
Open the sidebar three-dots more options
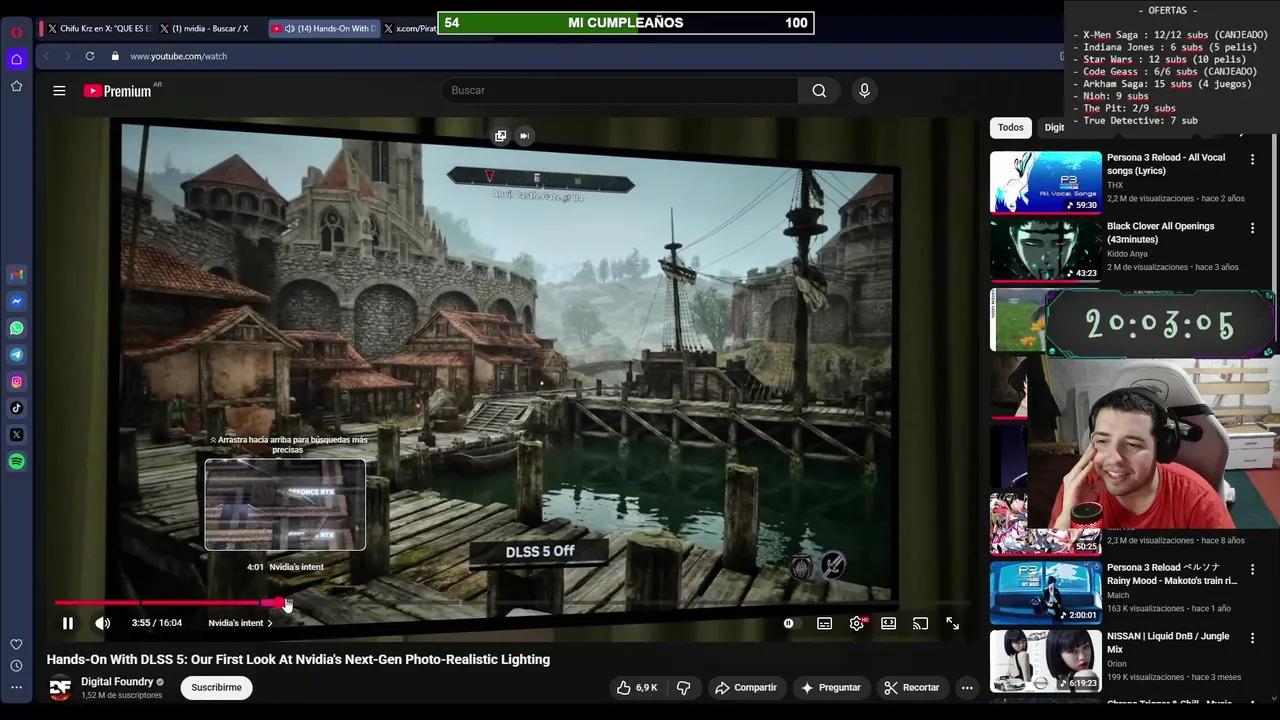[x=16, y=687]
